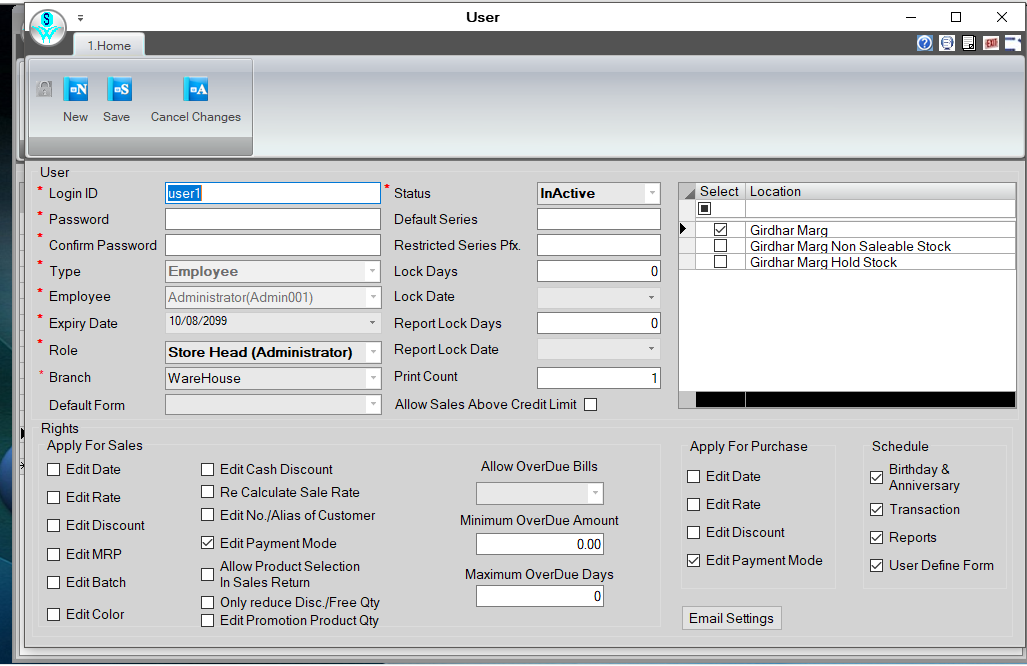This screenshot has width=1027, height=666.
Task: Click the red EXIT icon
Action: click(991, 43)
